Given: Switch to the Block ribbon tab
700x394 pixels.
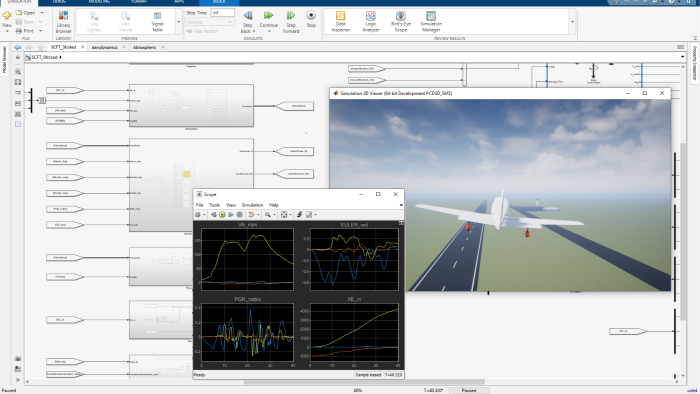Looking at the screenshot, I should [x=219, y=2].
